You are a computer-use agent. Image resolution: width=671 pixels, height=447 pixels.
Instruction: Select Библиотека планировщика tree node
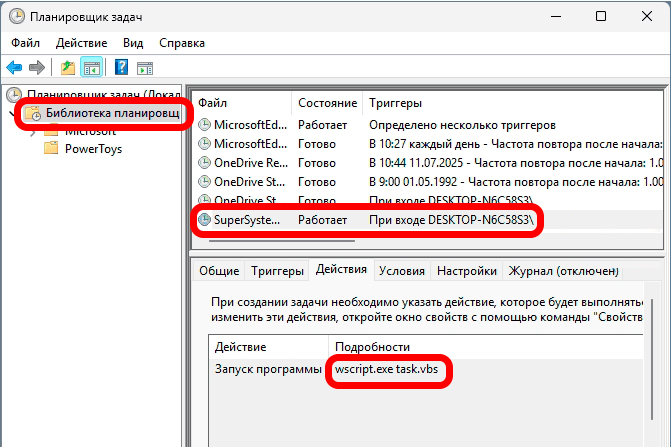tap(102, 113)
